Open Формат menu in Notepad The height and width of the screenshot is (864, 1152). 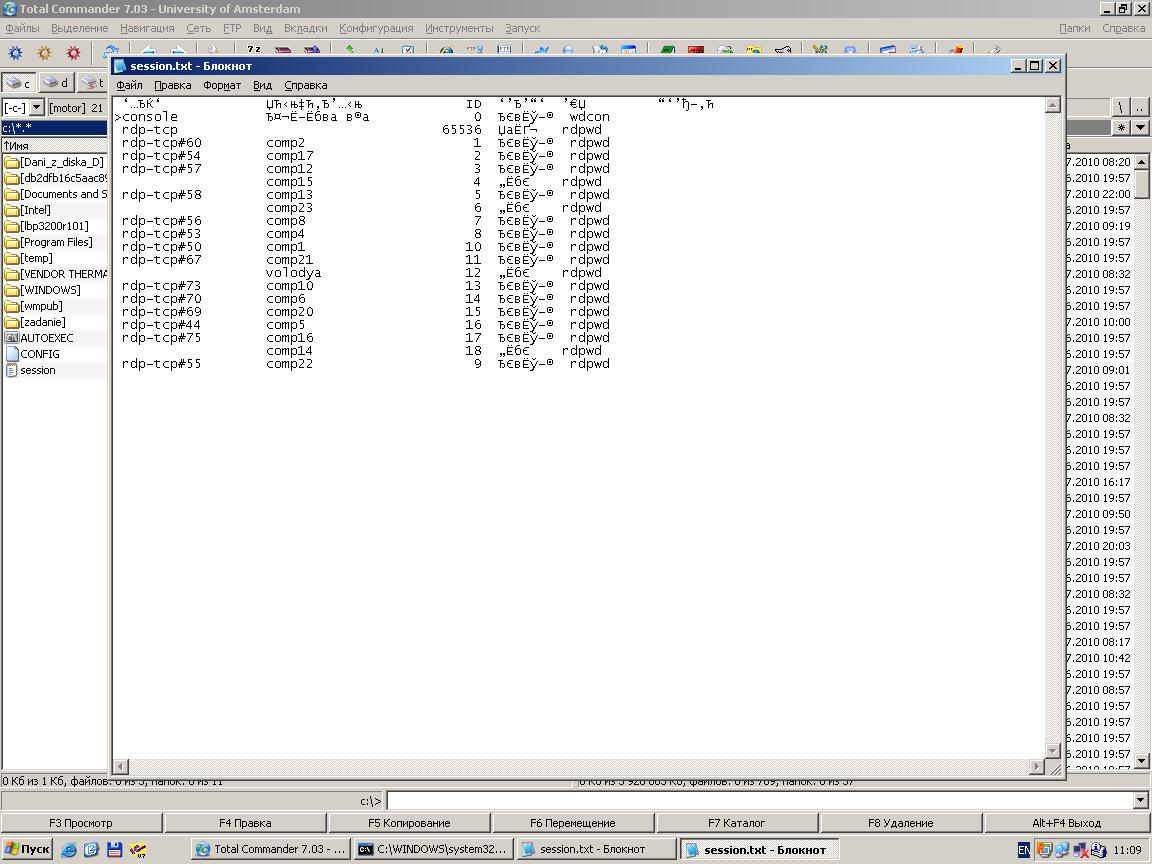tap(222, 85)
